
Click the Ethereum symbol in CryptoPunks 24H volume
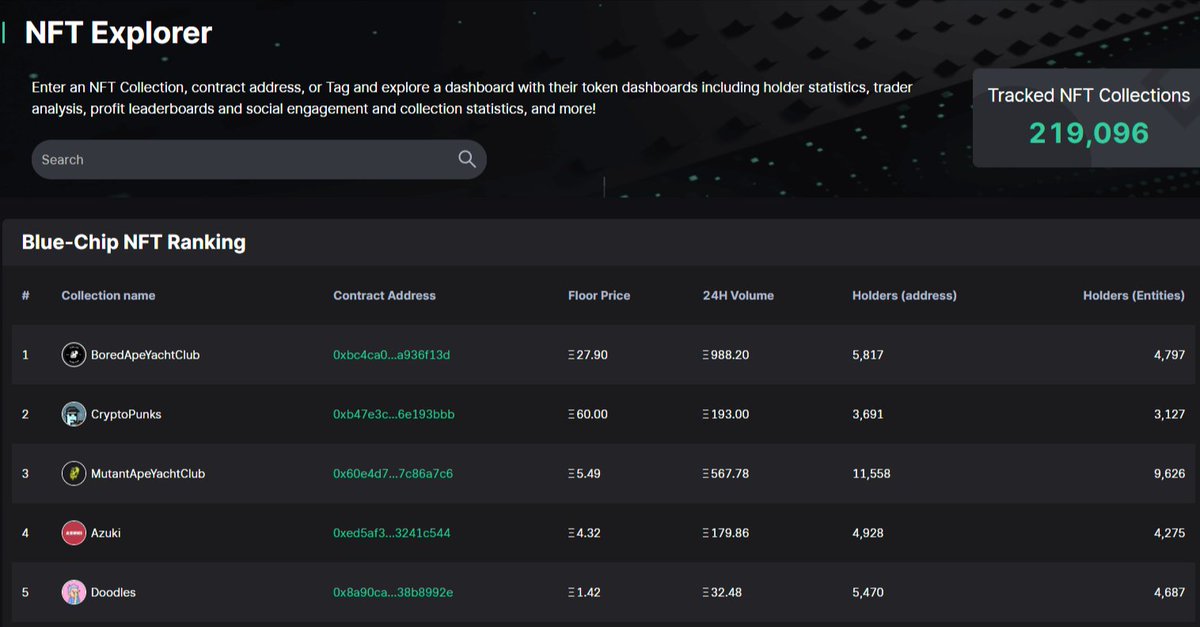coord(707,414)
